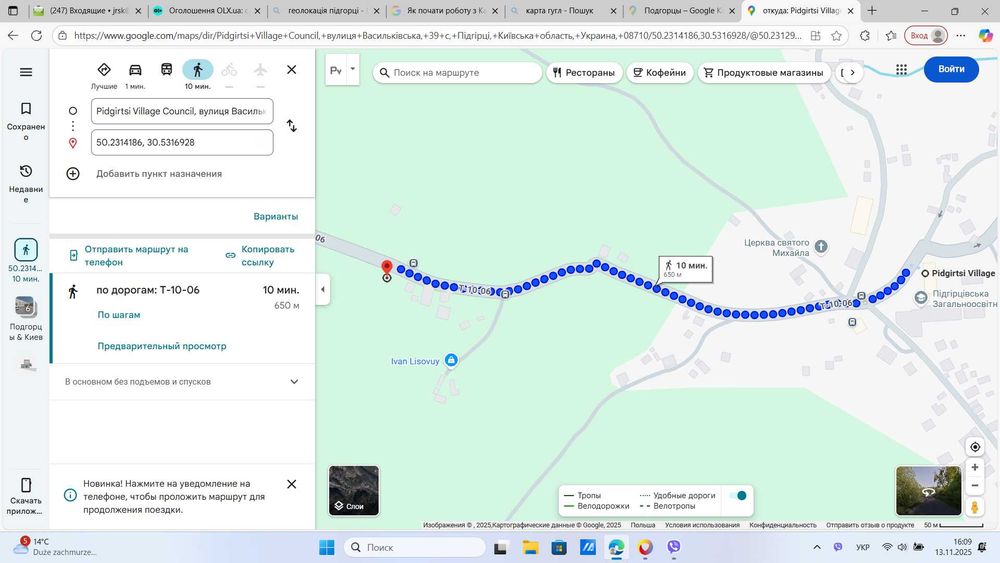Filter by Продуктовые магазины chip
1000x563 pixels.
(764, 73)
